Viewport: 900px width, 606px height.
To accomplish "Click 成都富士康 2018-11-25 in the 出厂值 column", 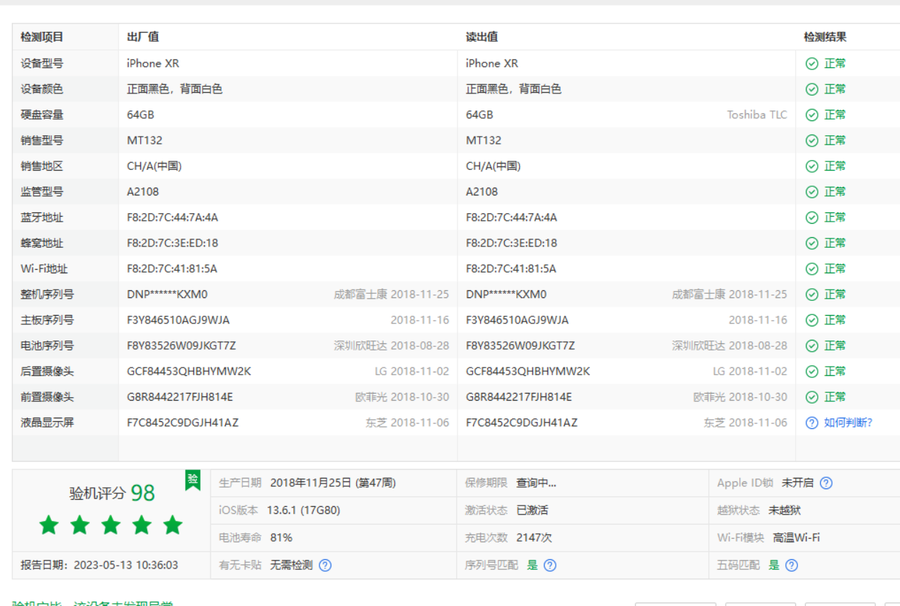I will click(x=391, y=294).
